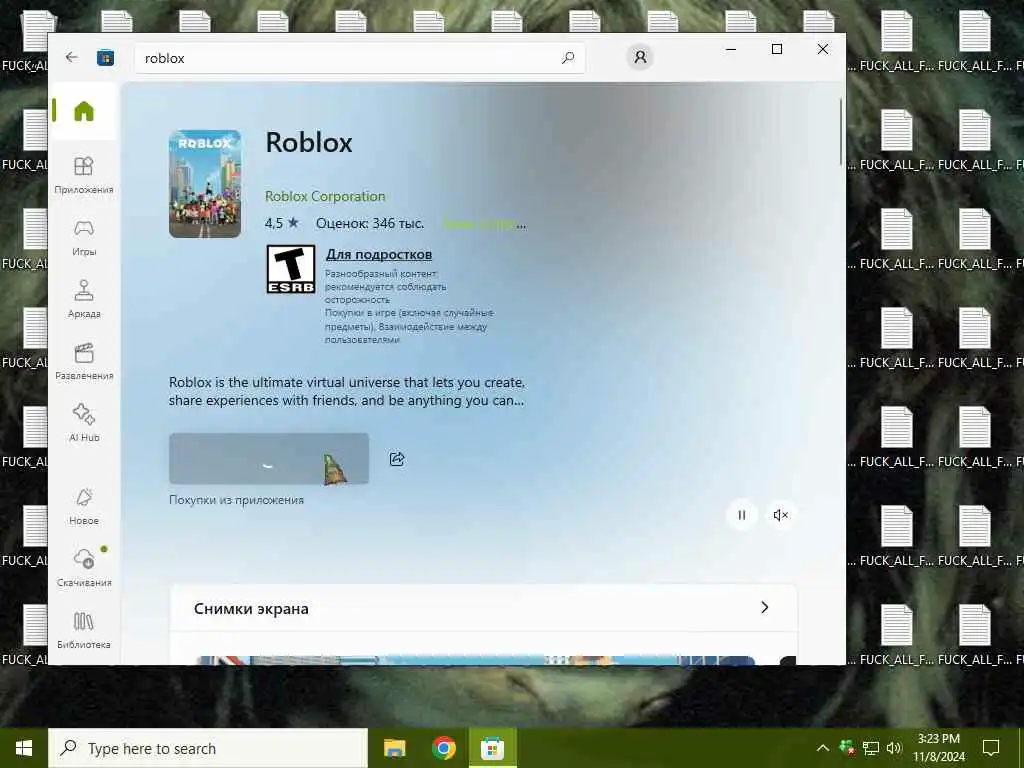Pause the trailer video
Screen dimensions: 1024x768
tap(741, 515)
